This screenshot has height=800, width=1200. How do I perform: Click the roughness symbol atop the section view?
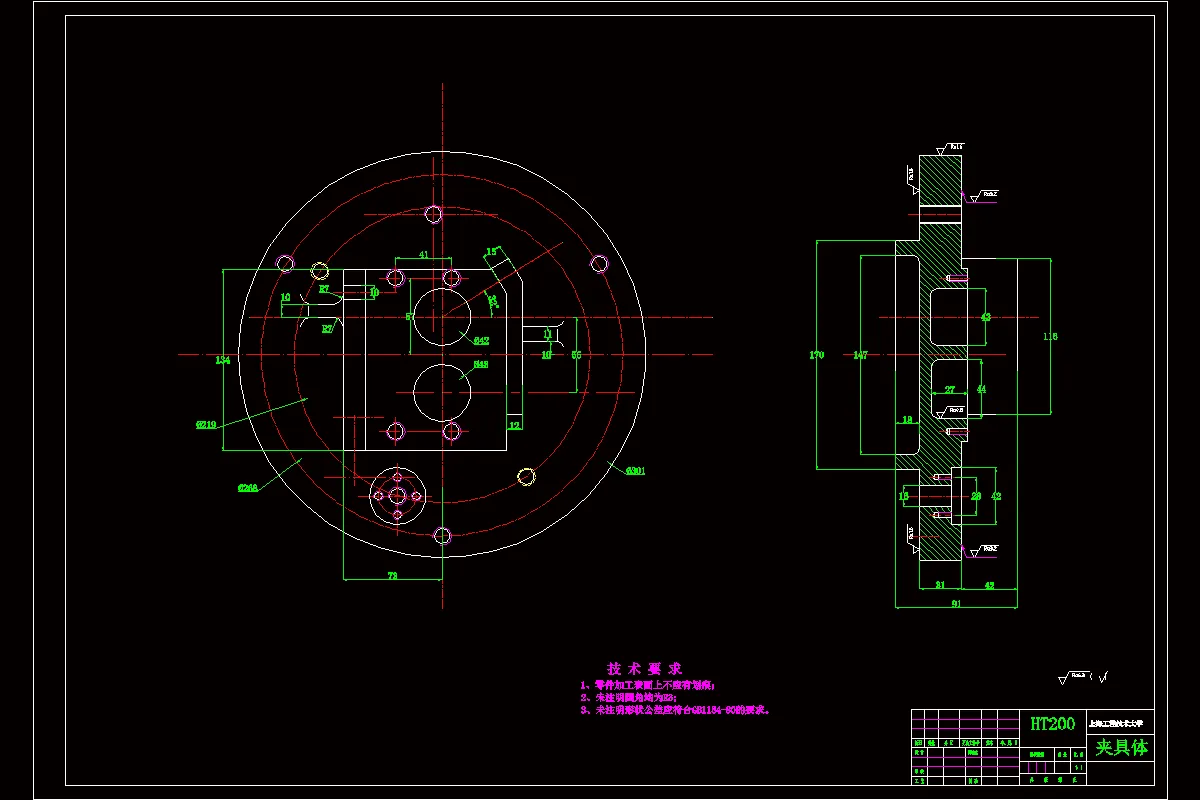click(949, 148)
